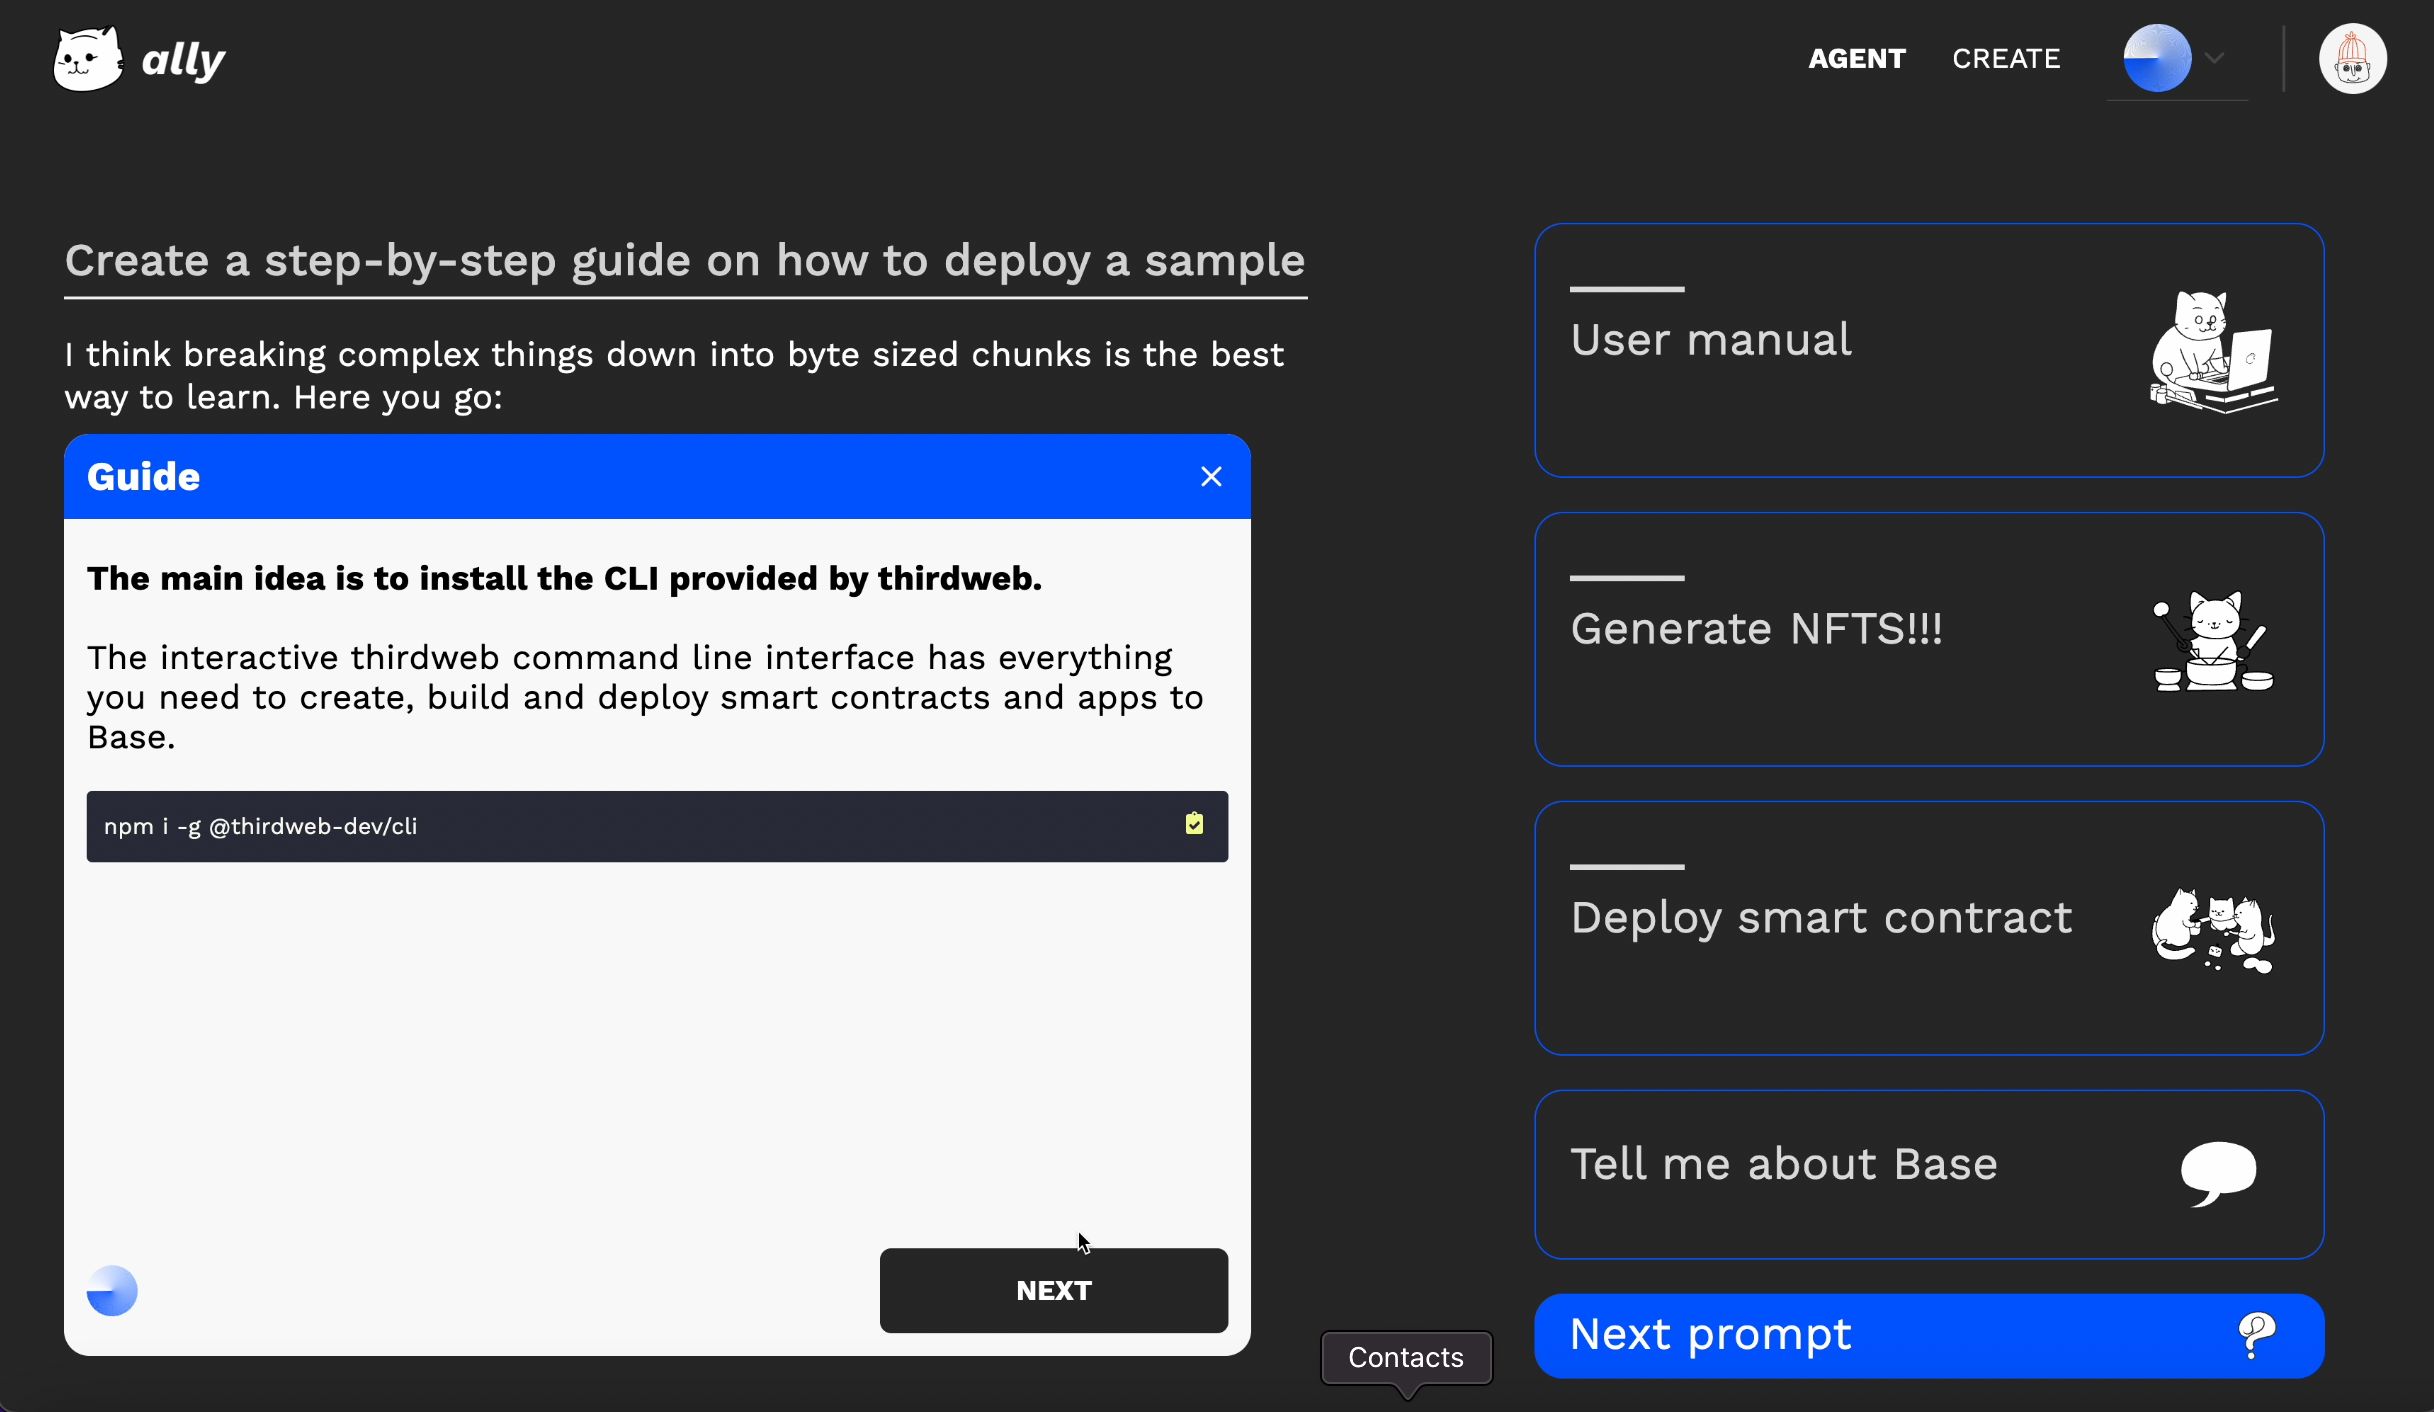Click the Contacts tooltip
2434x1412 pixels.
pos(1406,1358)
